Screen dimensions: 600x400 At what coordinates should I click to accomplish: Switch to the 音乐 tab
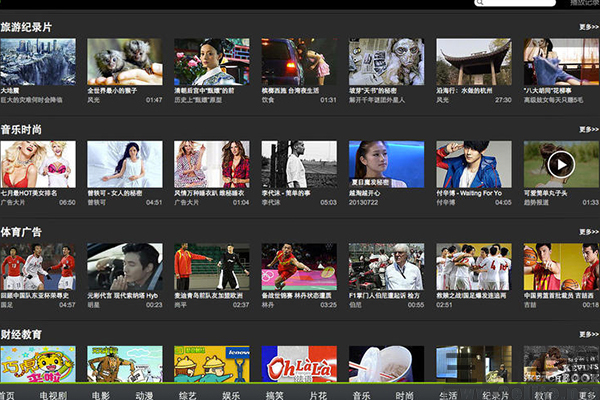pos(362,395)
